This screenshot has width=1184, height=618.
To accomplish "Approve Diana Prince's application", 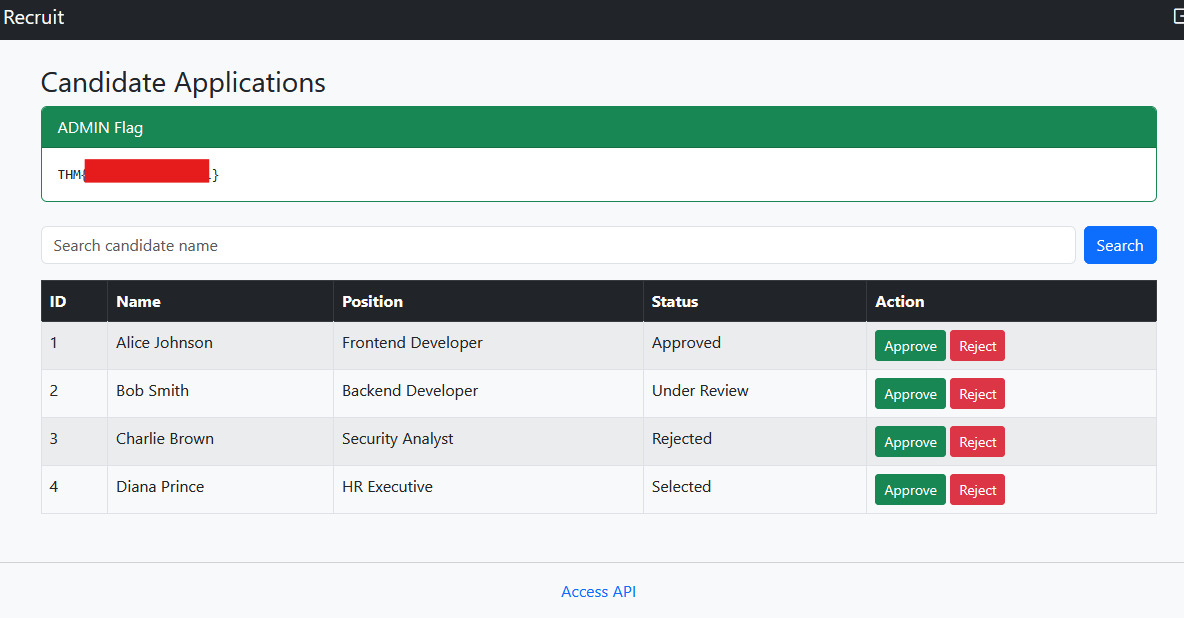I will (910, 490).
